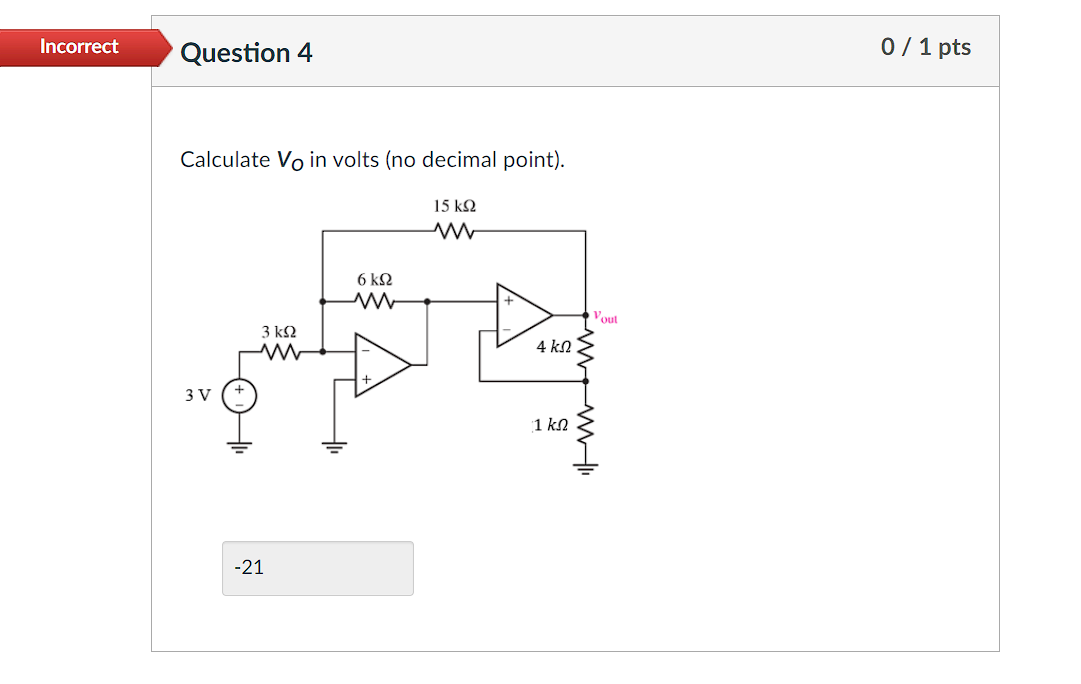Screen dimensions: 1081x684
Task: Click the 0 / 1 pts score label
Action: 926,47
